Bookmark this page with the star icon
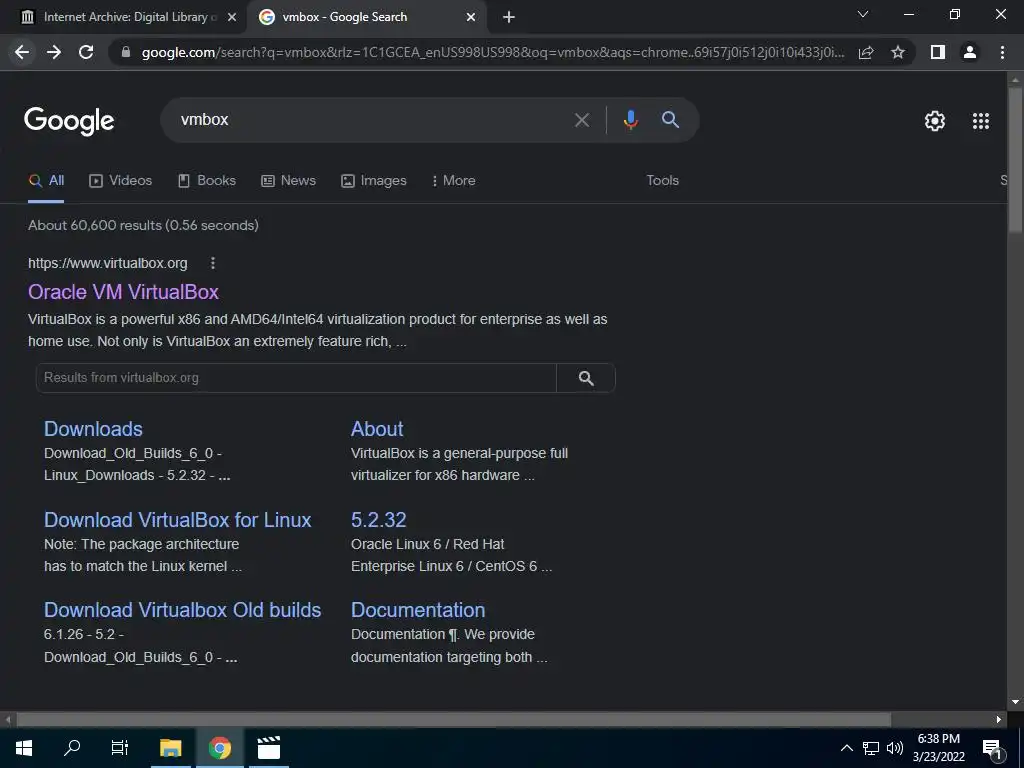Screen dimensions: 1024x768 [898, 52]
